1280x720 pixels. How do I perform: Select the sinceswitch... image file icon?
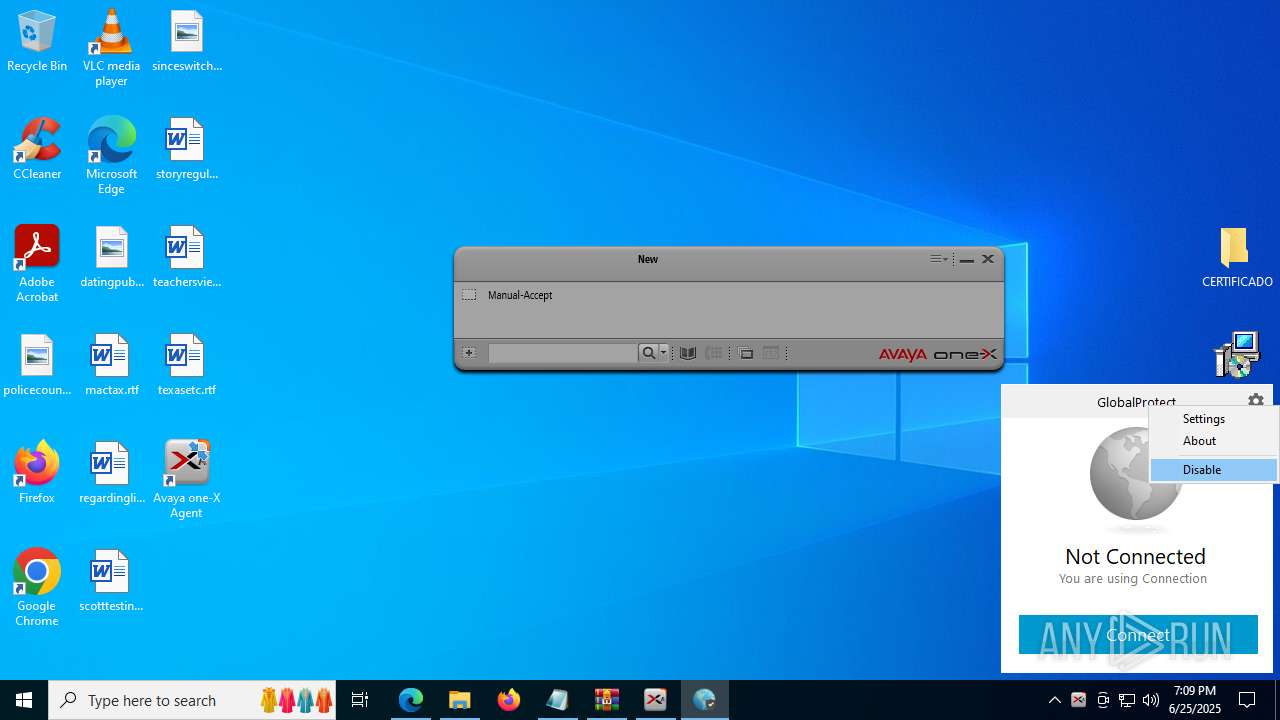[186, 42]
